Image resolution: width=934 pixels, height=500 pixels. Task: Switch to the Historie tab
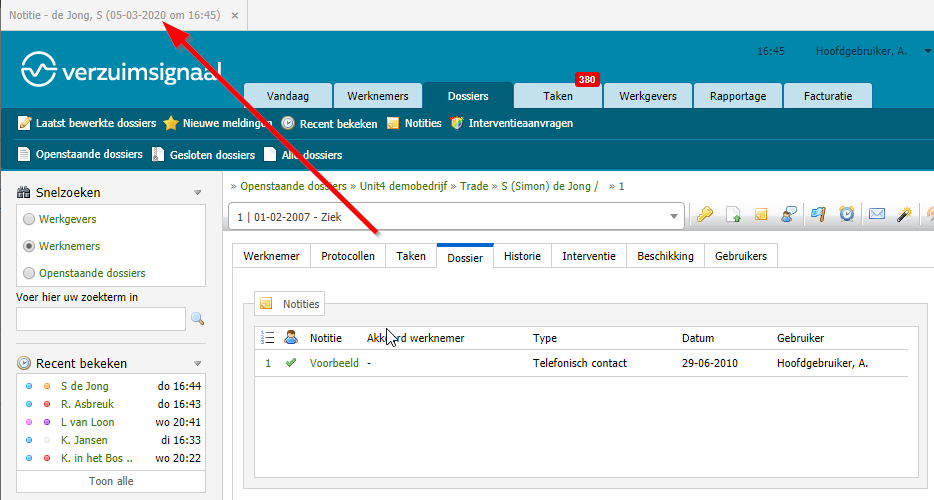pyautogui.click(x=522, y=256)
